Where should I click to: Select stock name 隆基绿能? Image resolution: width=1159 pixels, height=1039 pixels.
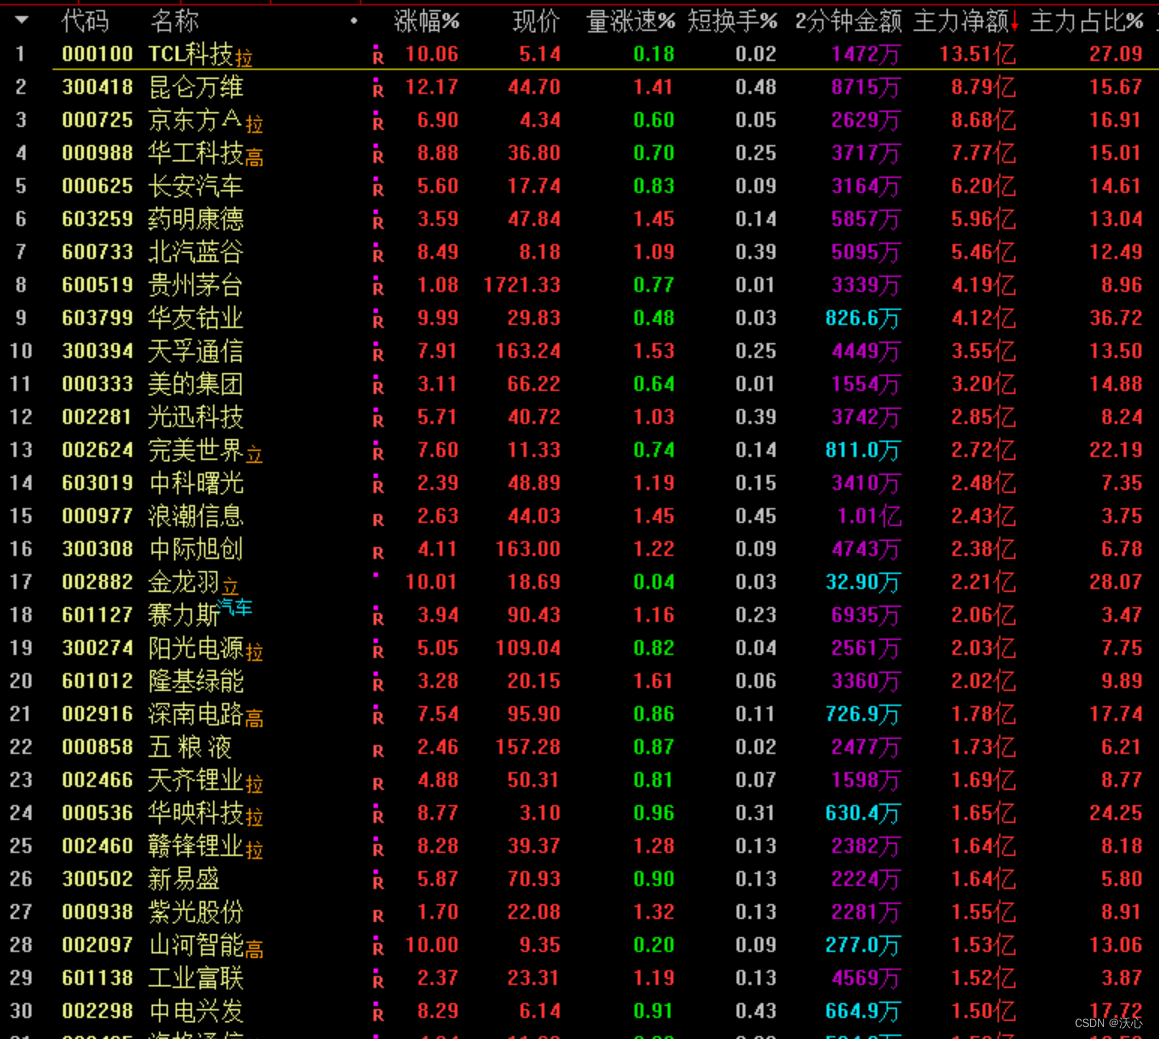tap(196, 681)
